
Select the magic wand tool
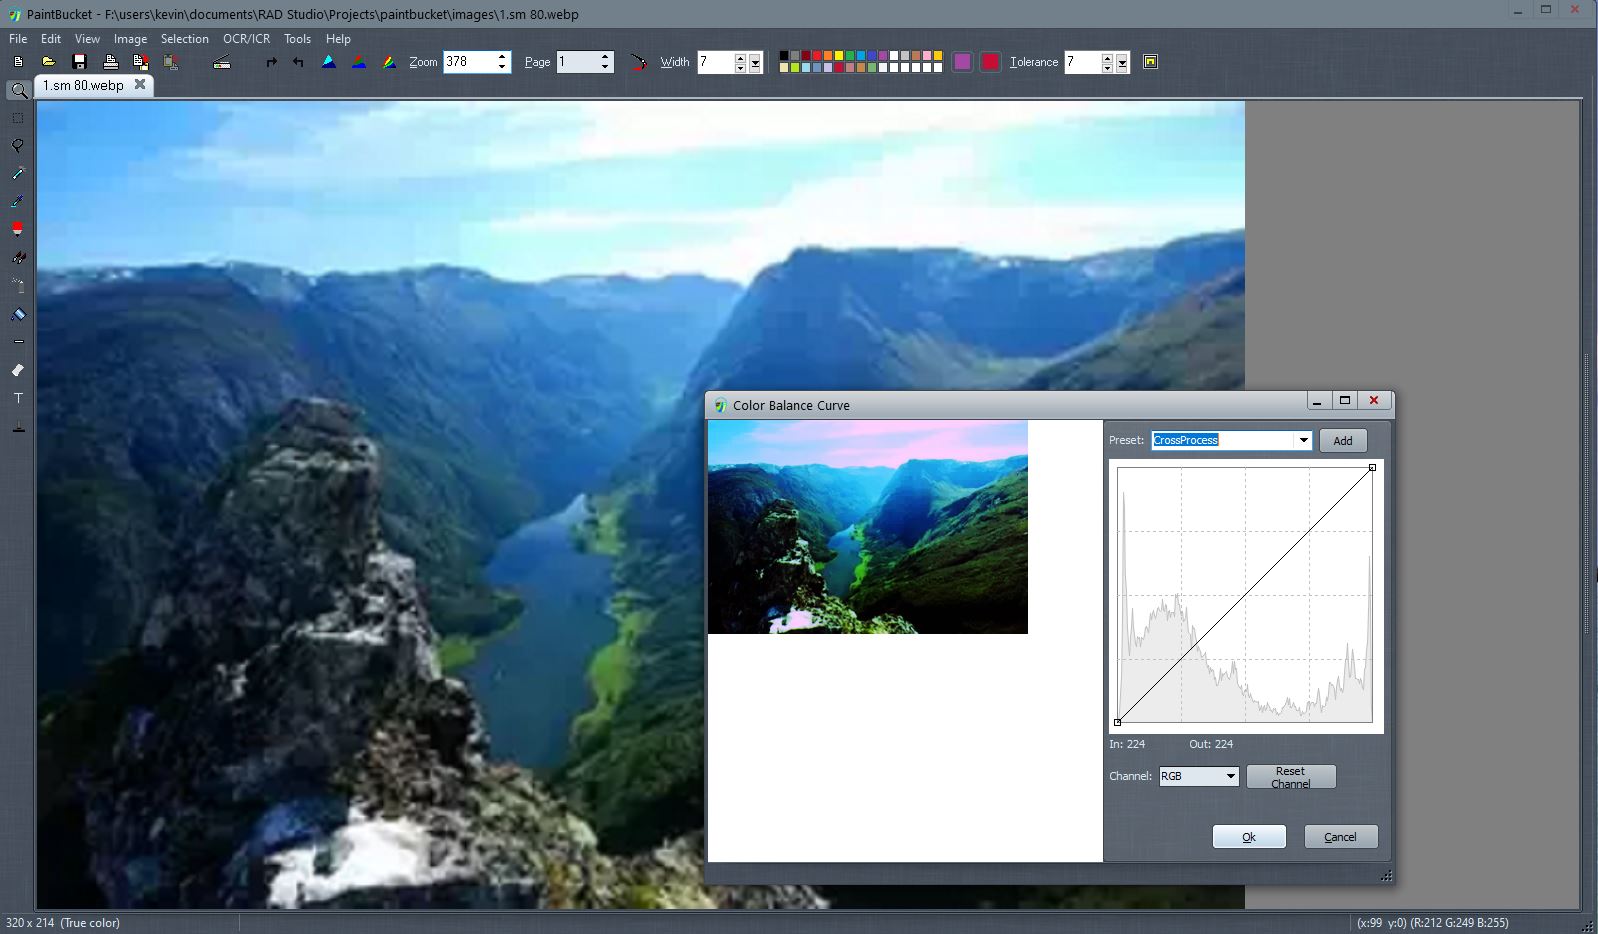(18, 174)
